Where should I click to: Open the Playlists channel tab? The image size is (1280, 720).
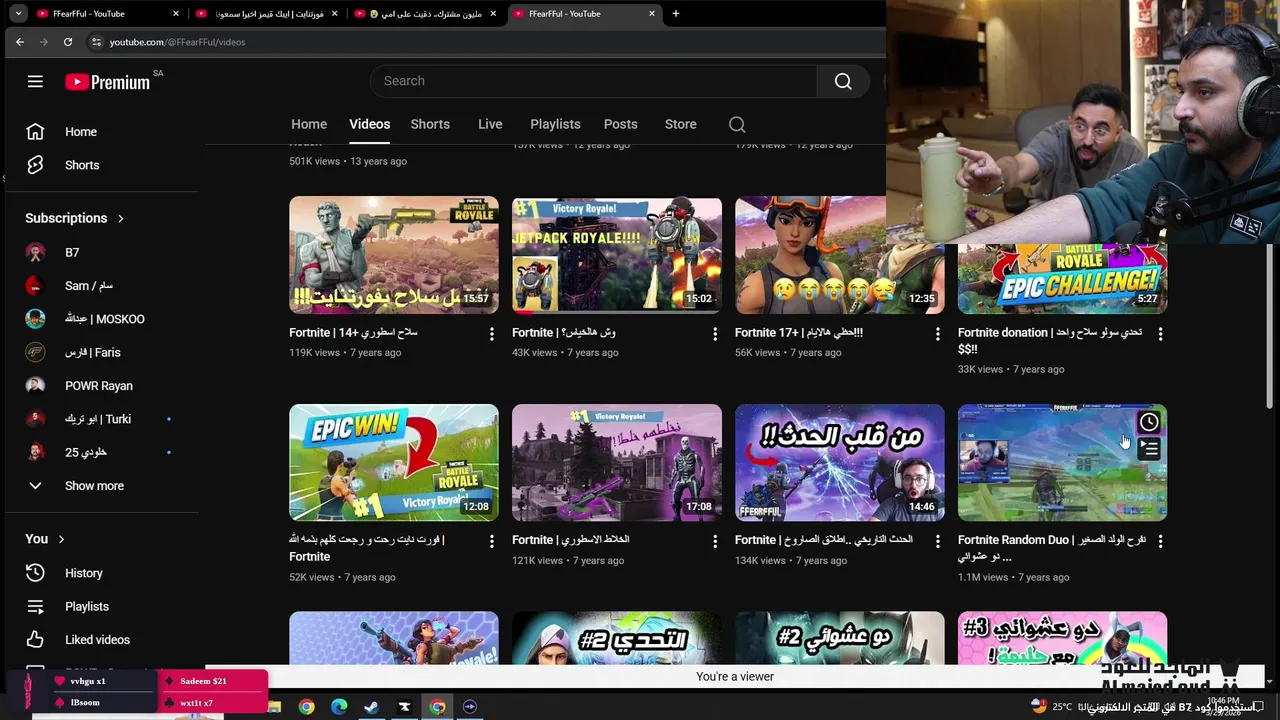555,124
